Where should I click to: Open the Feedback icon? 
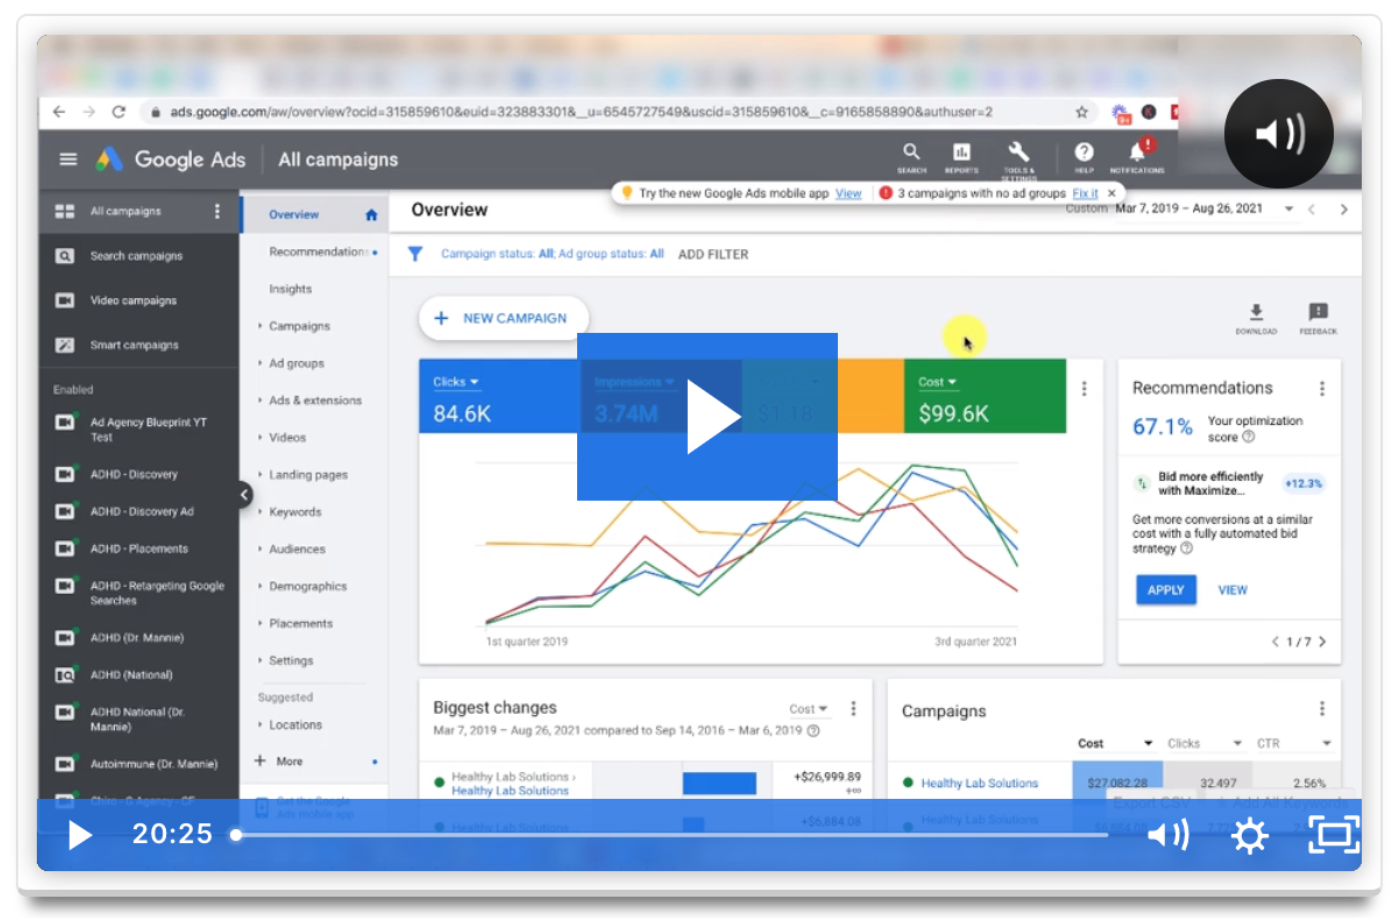1318,317
